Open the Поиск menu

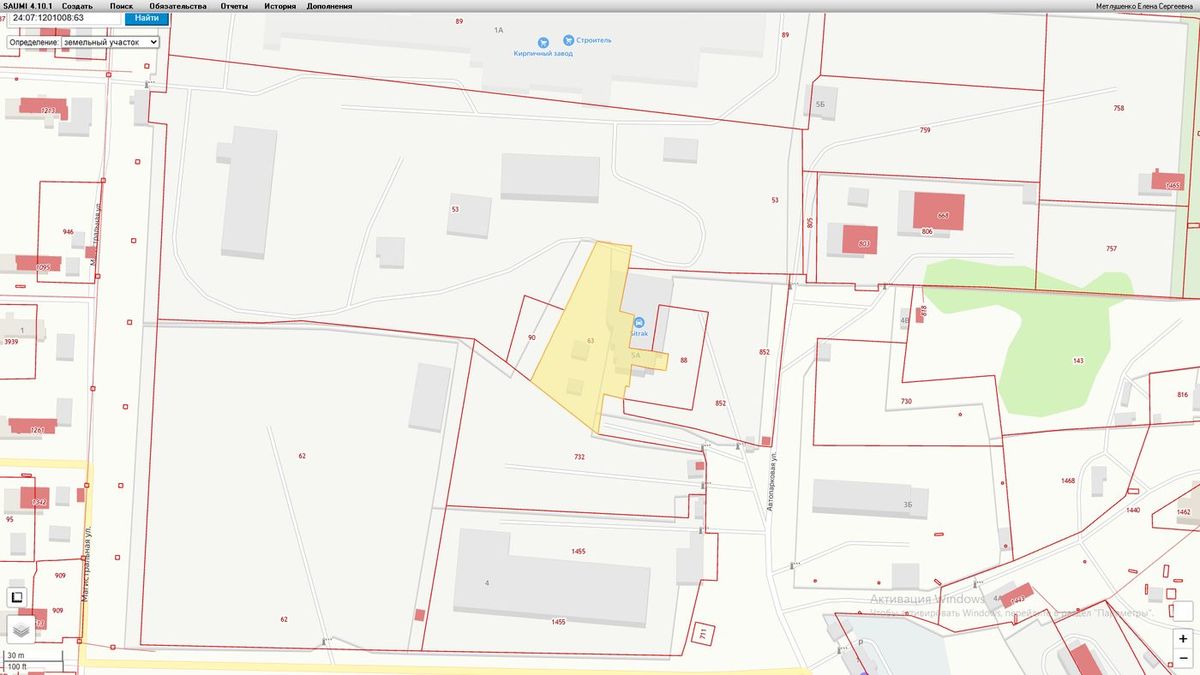tap(121, 6)
